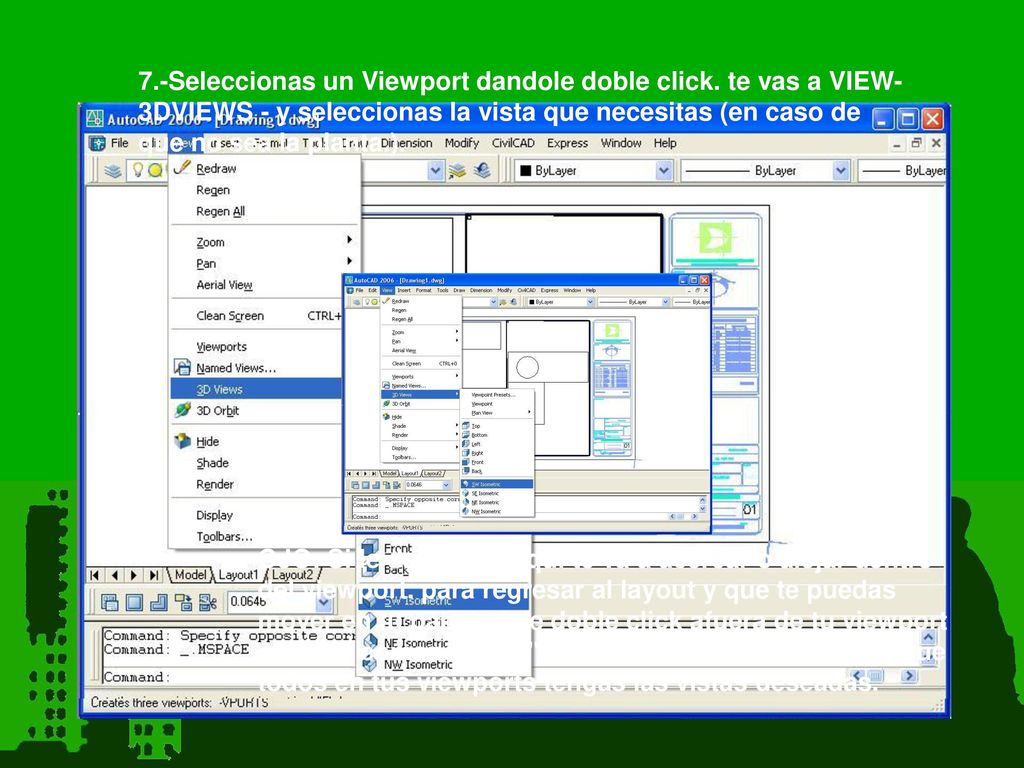Choose Toolbars... in the large View menu
Viewport: 1024px width, 768px height.
(224, 537)
